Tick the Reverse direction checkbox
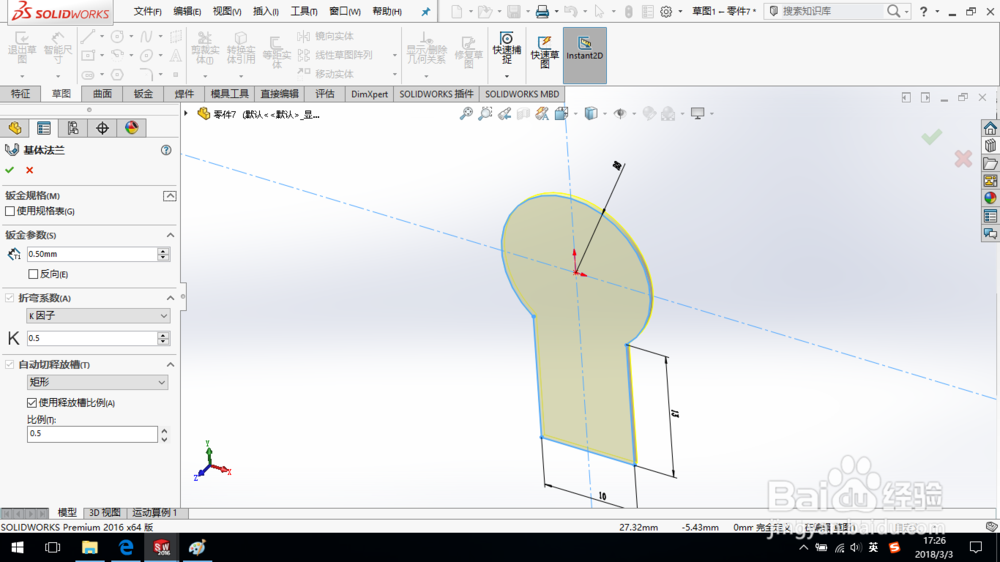1000x562 pixels. (33, 274)
